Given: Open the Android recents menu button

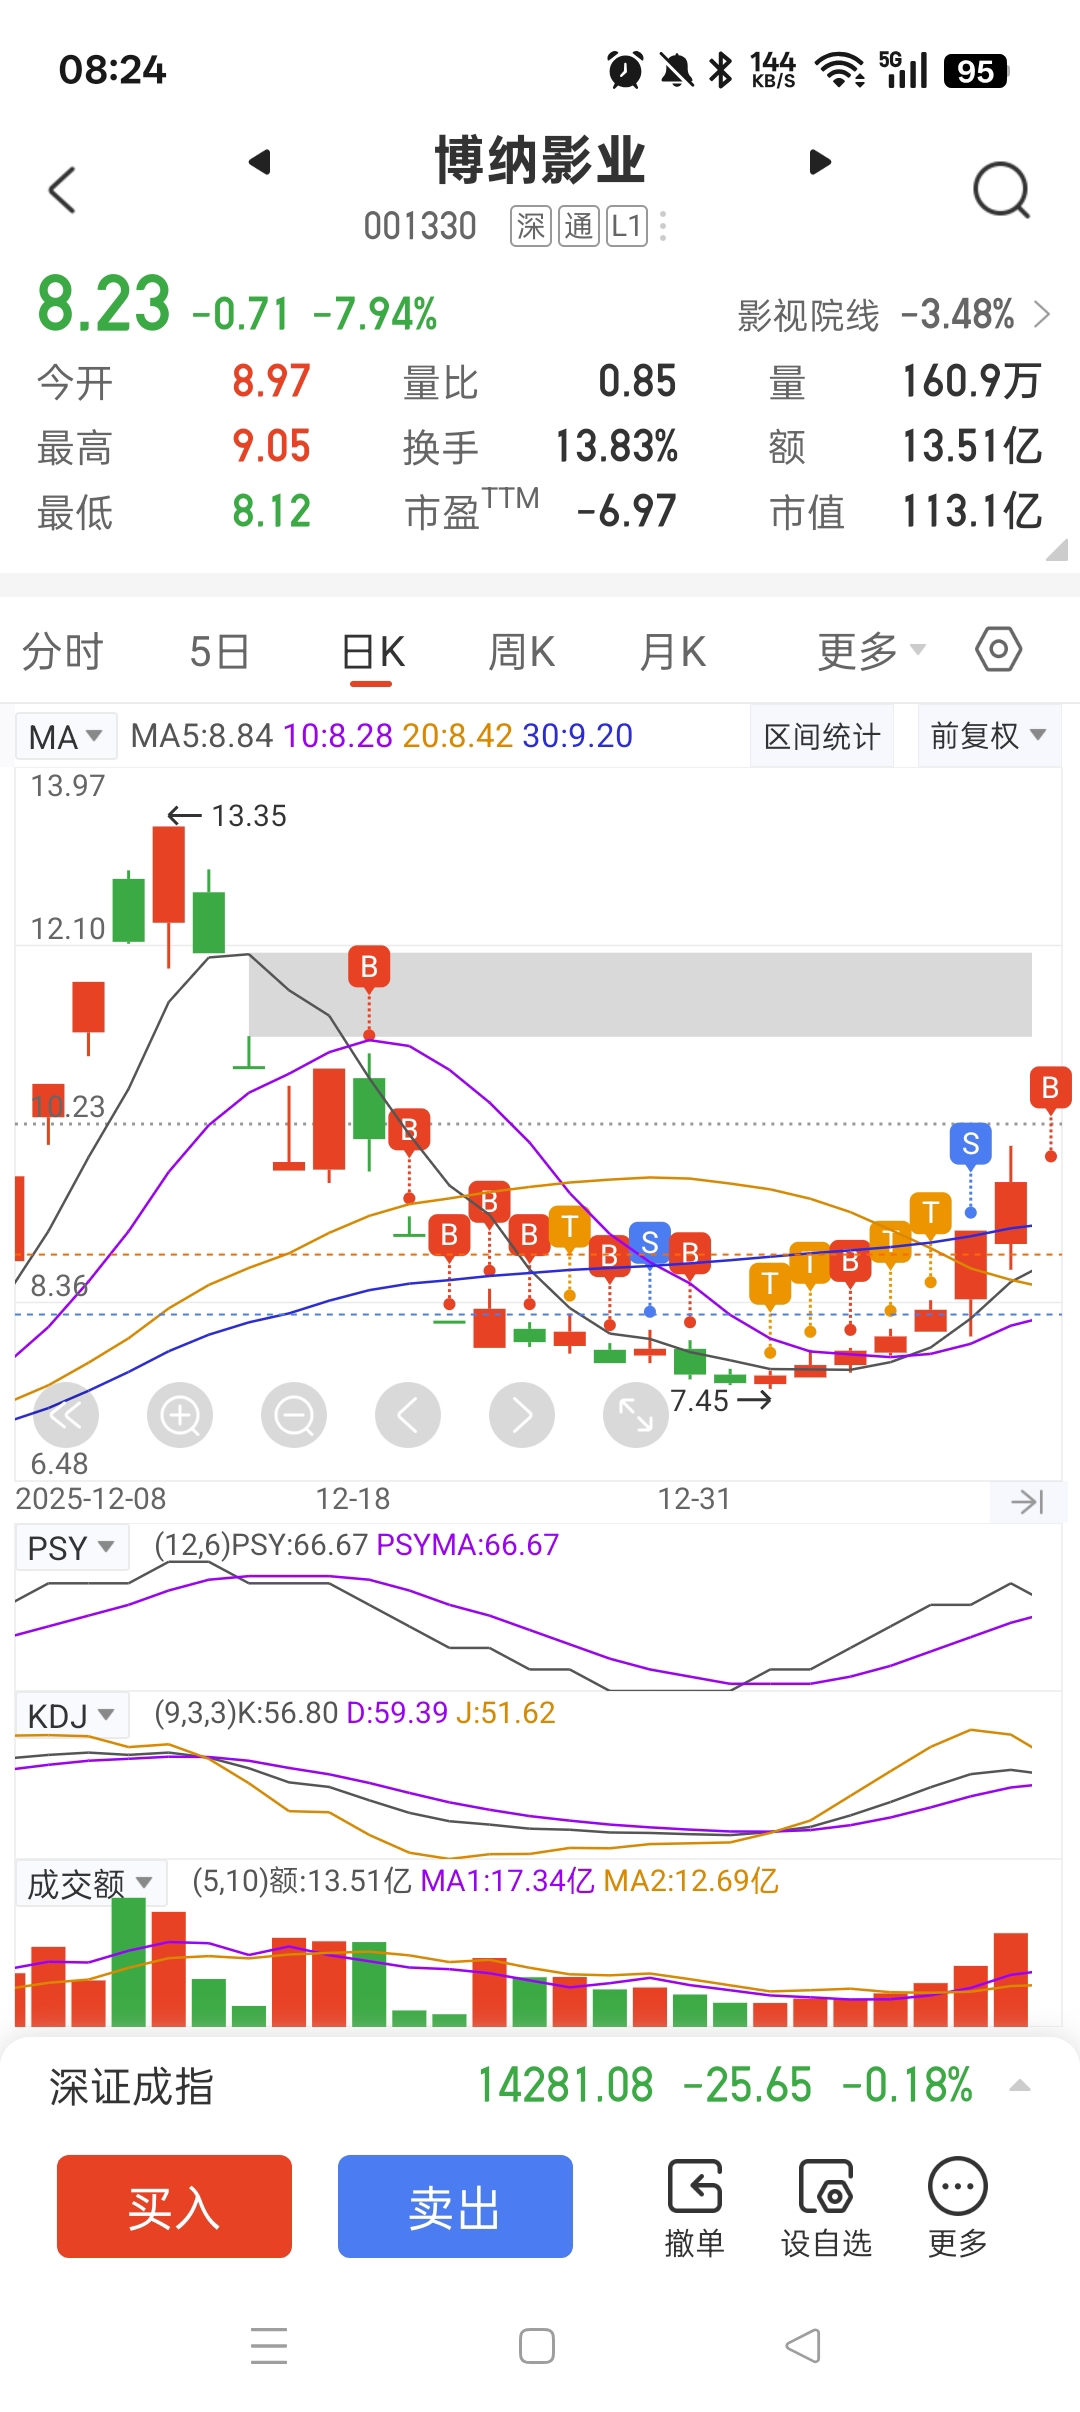Looking at the screenshot, I should coord(269,2346).
